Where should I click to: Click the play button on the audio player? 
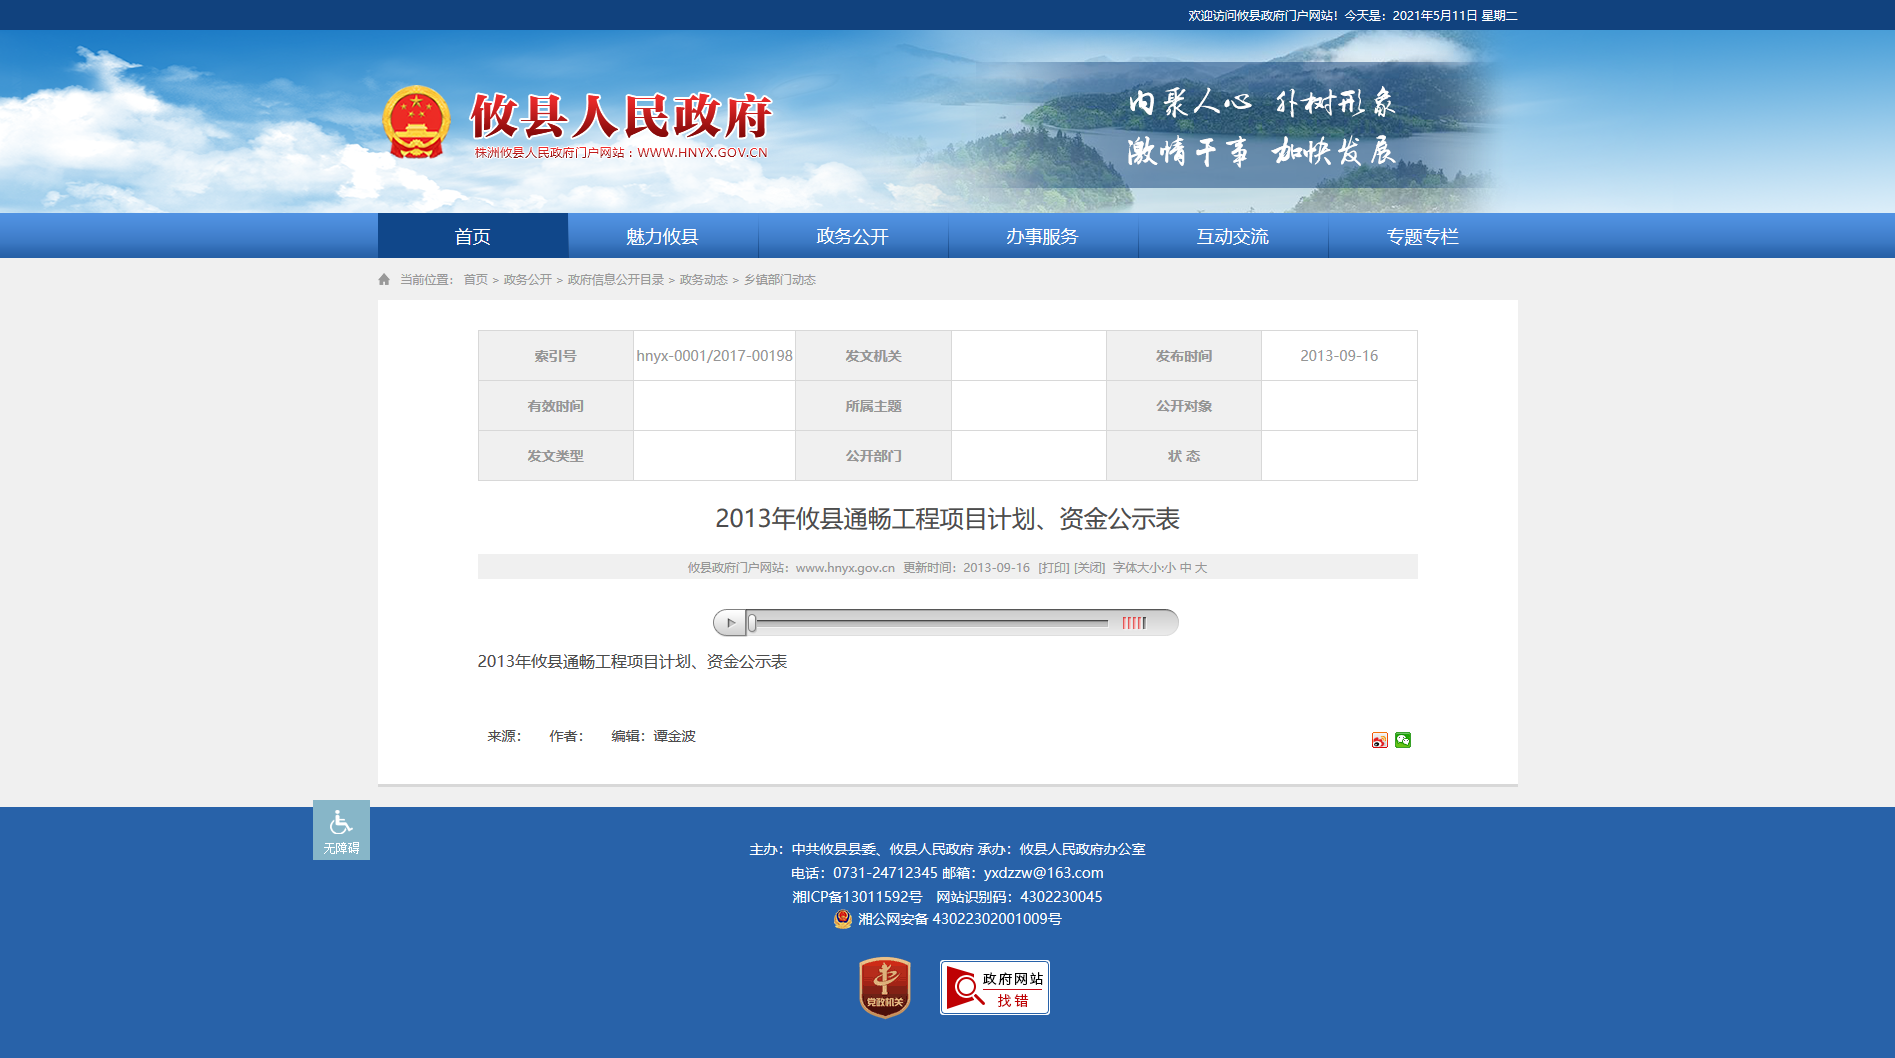click(730, 623)
